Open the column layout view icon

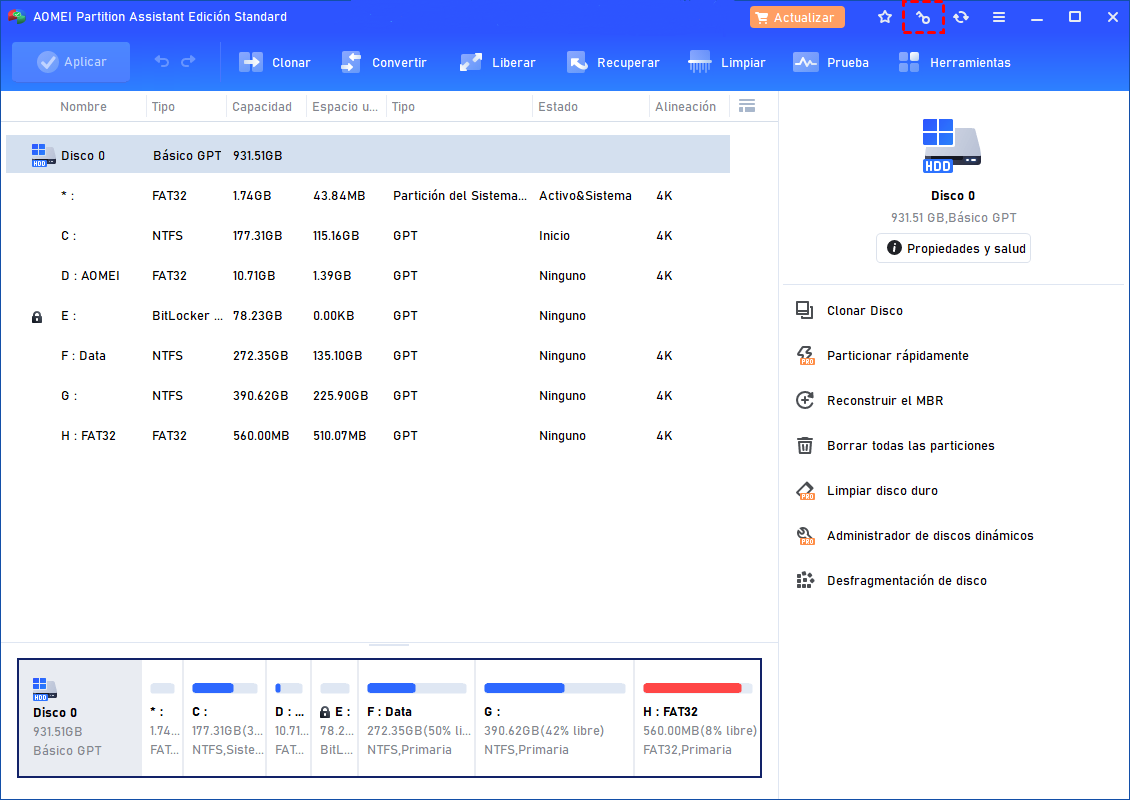[x=746, y=106]
